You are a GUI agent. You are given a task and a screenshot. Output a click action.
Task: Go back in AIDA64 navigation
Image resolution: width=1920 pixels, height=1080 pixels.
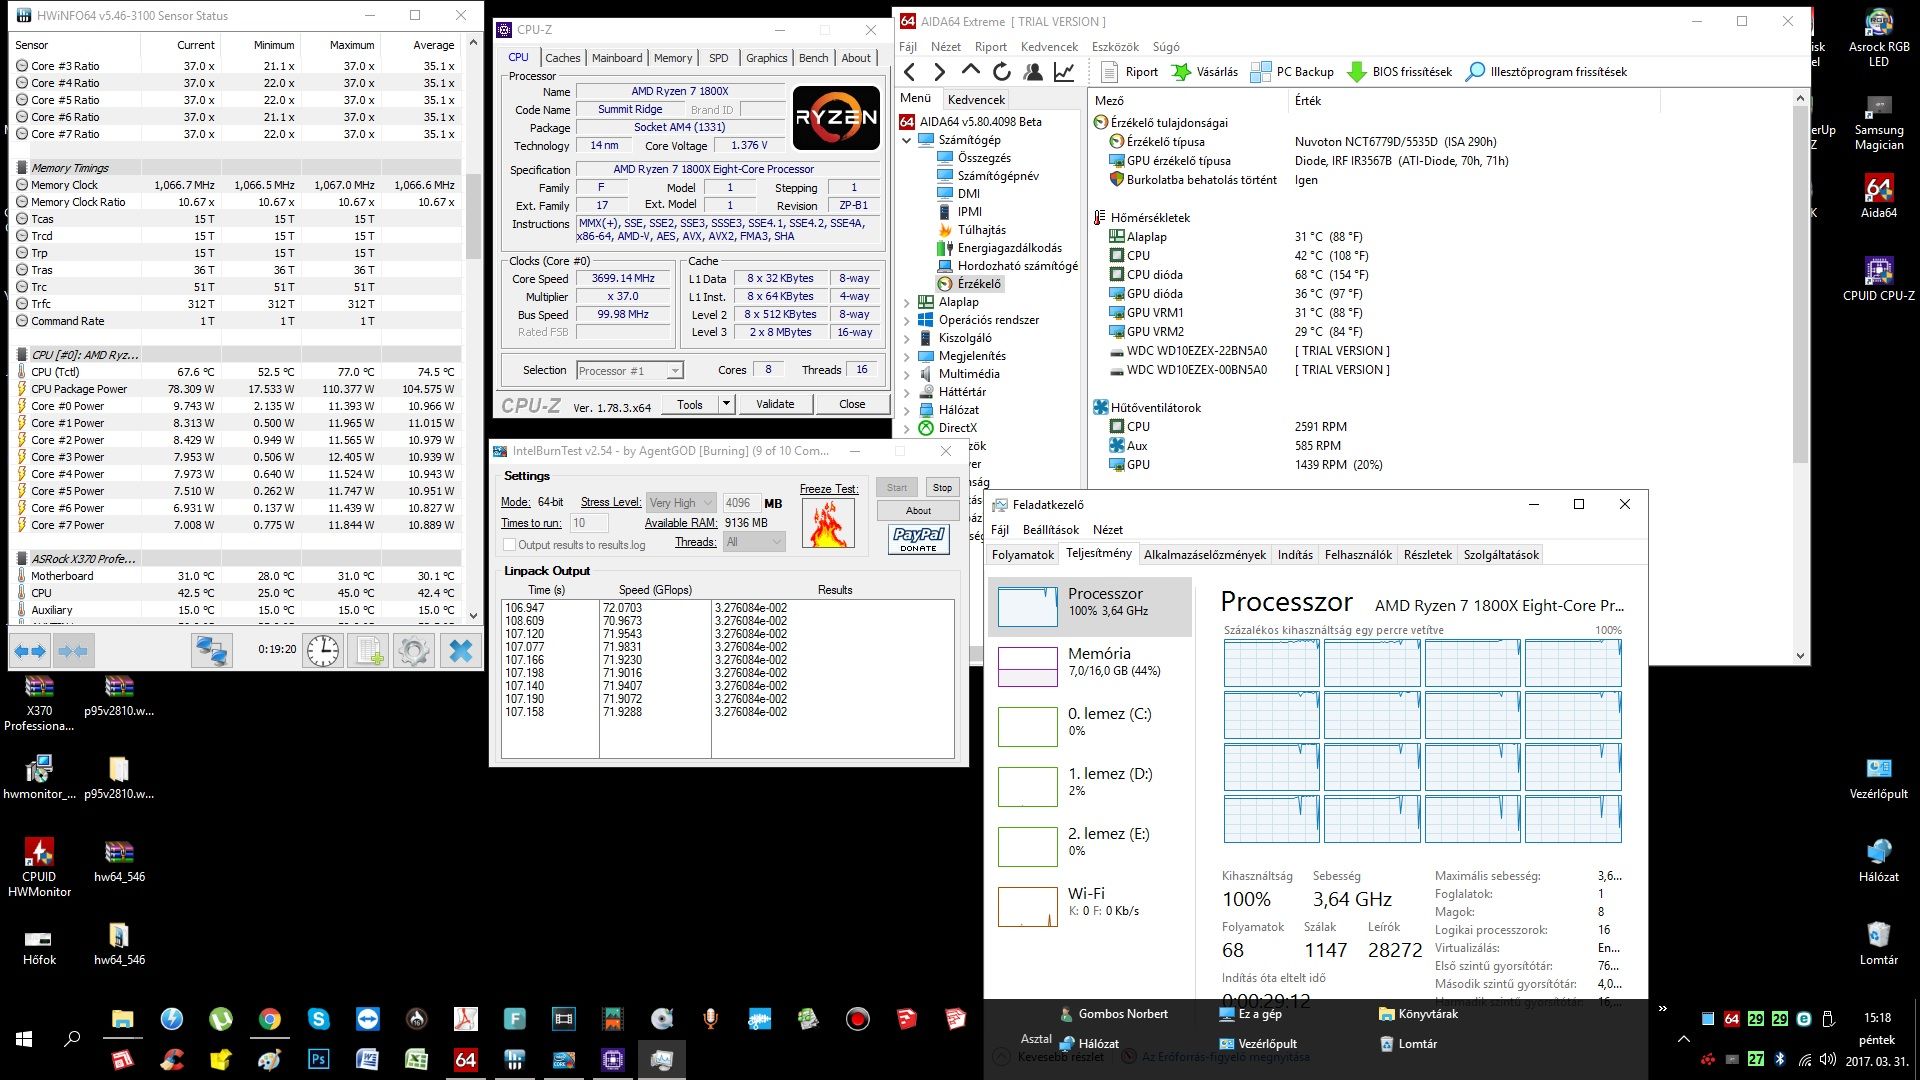[x=909, y=72]
